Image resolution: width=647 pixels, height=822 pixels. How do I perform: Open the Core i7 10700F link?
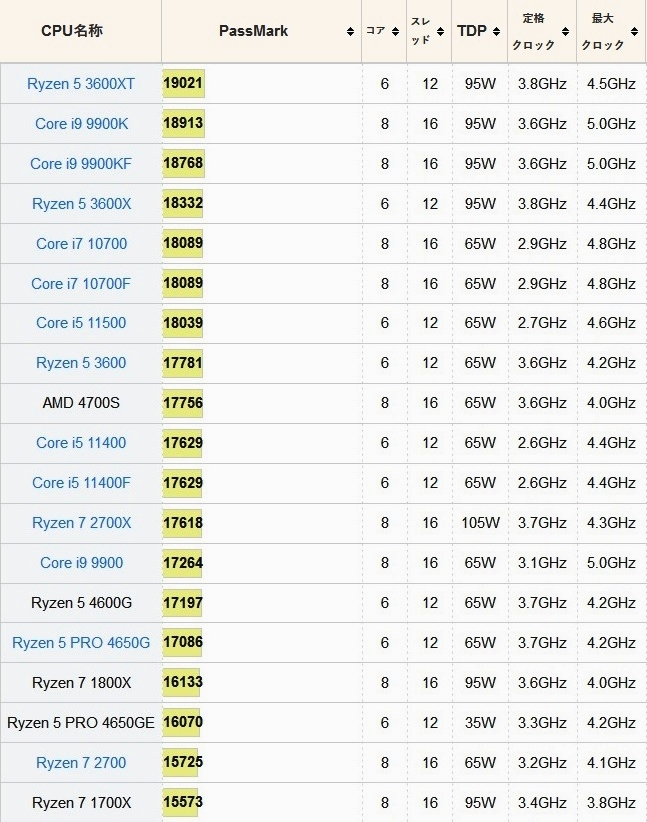coord(81,284)
